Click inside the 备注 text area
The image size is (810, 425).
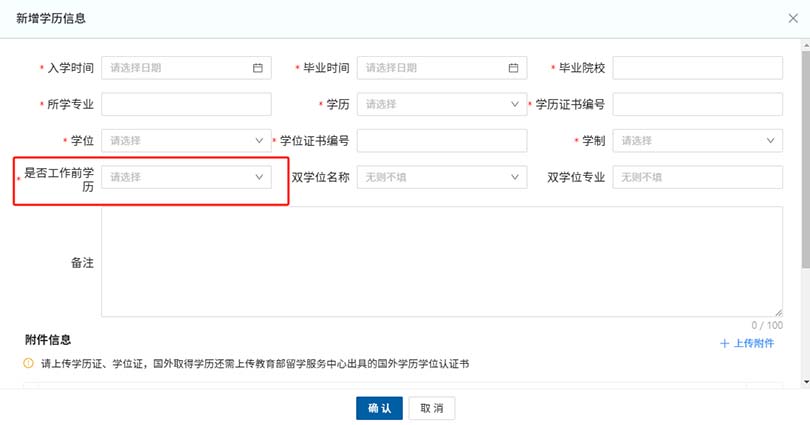pos(441,261)
